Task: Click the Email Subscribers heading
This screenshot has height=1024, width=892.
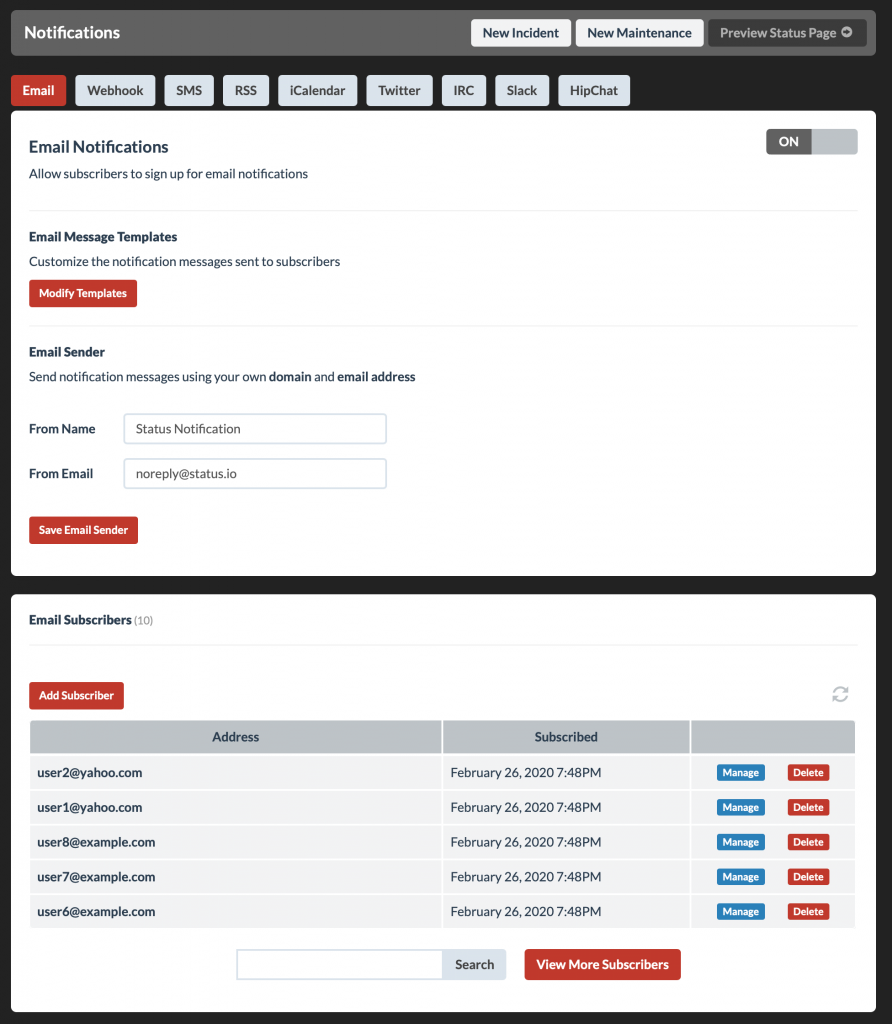Action: click(80, 620)
